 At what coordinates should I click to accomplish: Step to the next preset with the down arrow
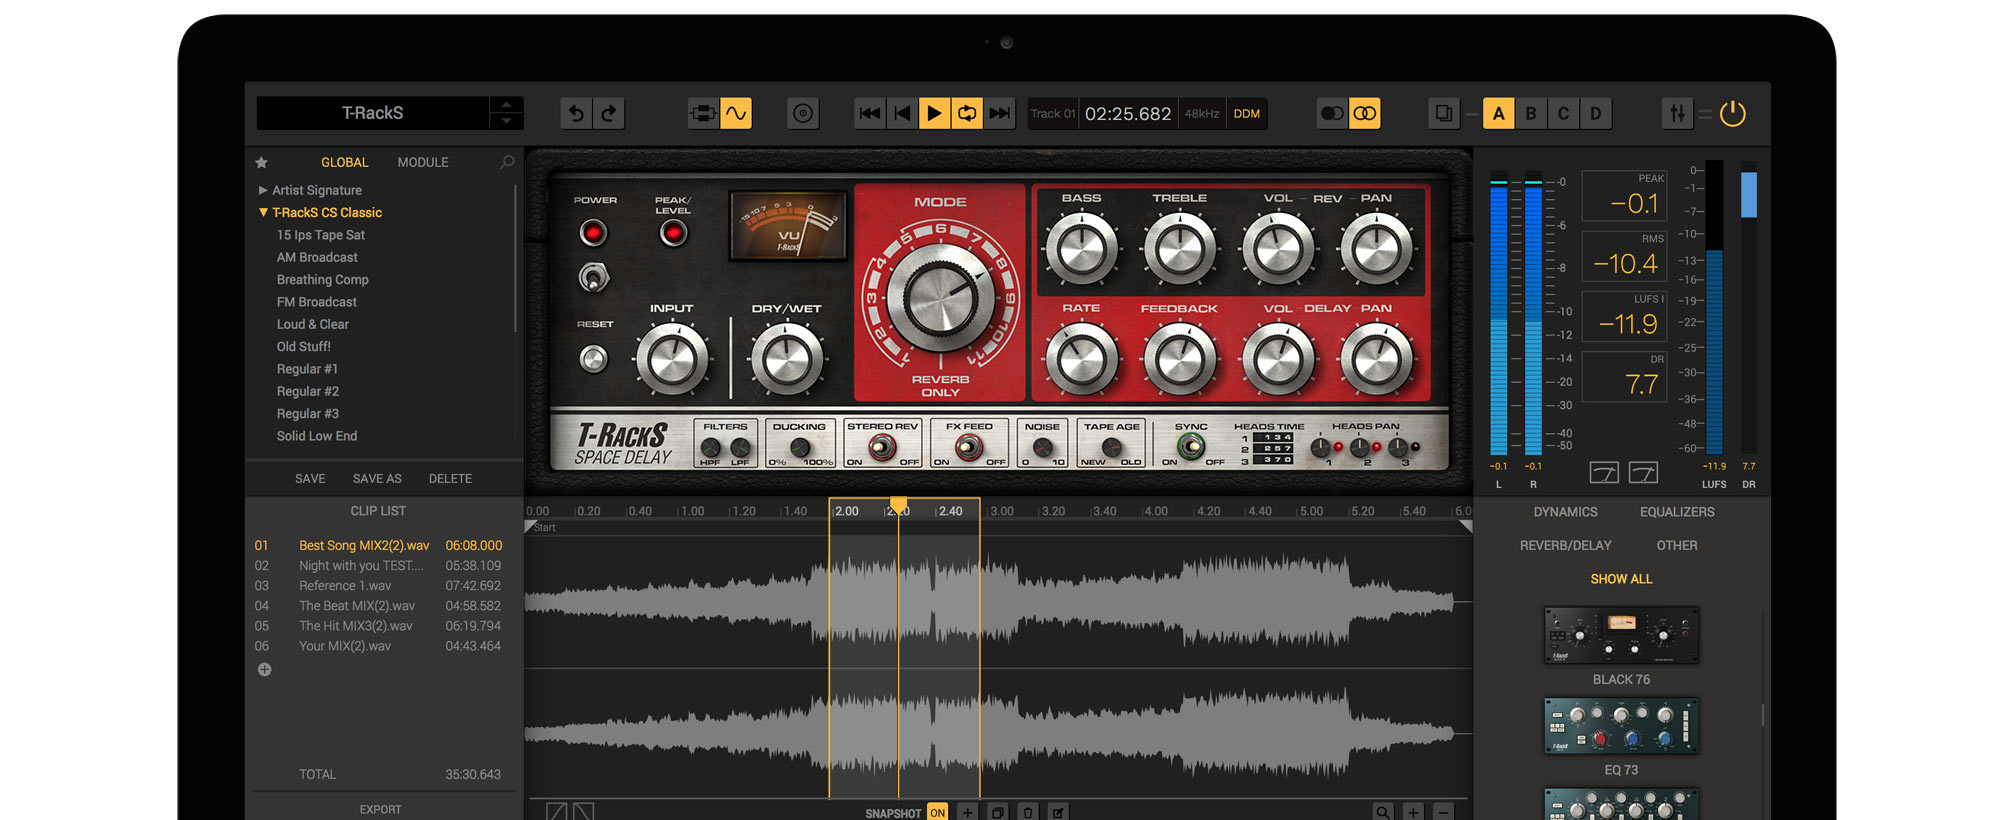[506, 121]
